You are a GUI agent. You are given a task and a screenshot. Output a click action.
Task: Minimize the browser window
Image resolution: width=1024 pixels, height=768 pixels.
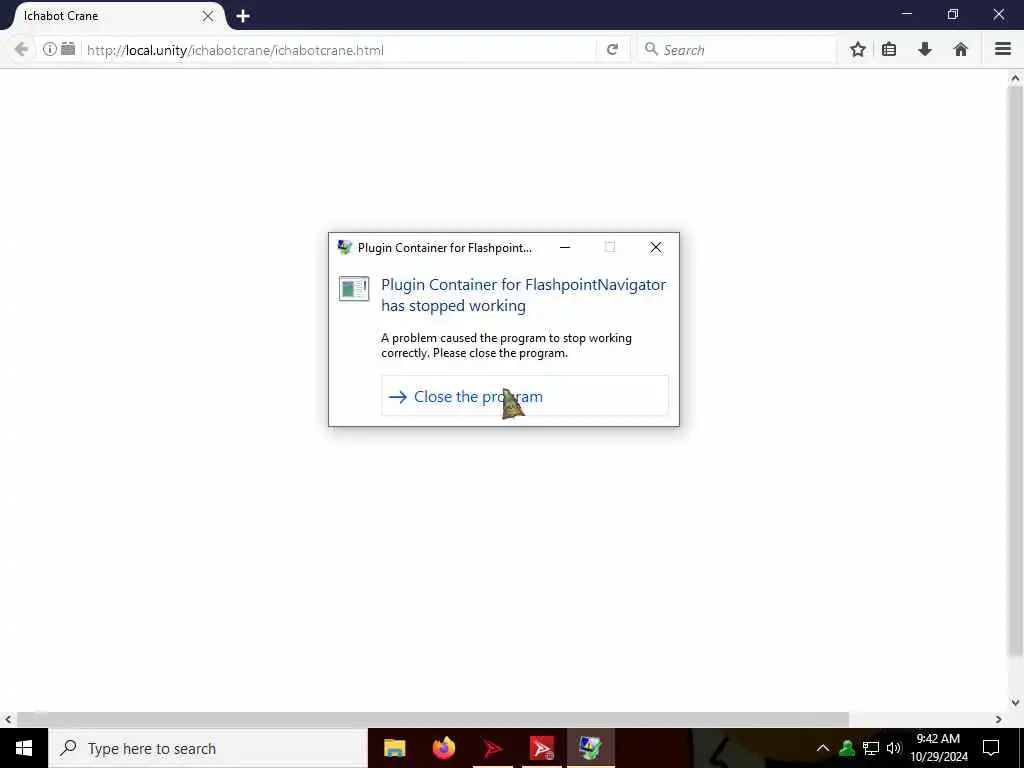click(906, 14)
